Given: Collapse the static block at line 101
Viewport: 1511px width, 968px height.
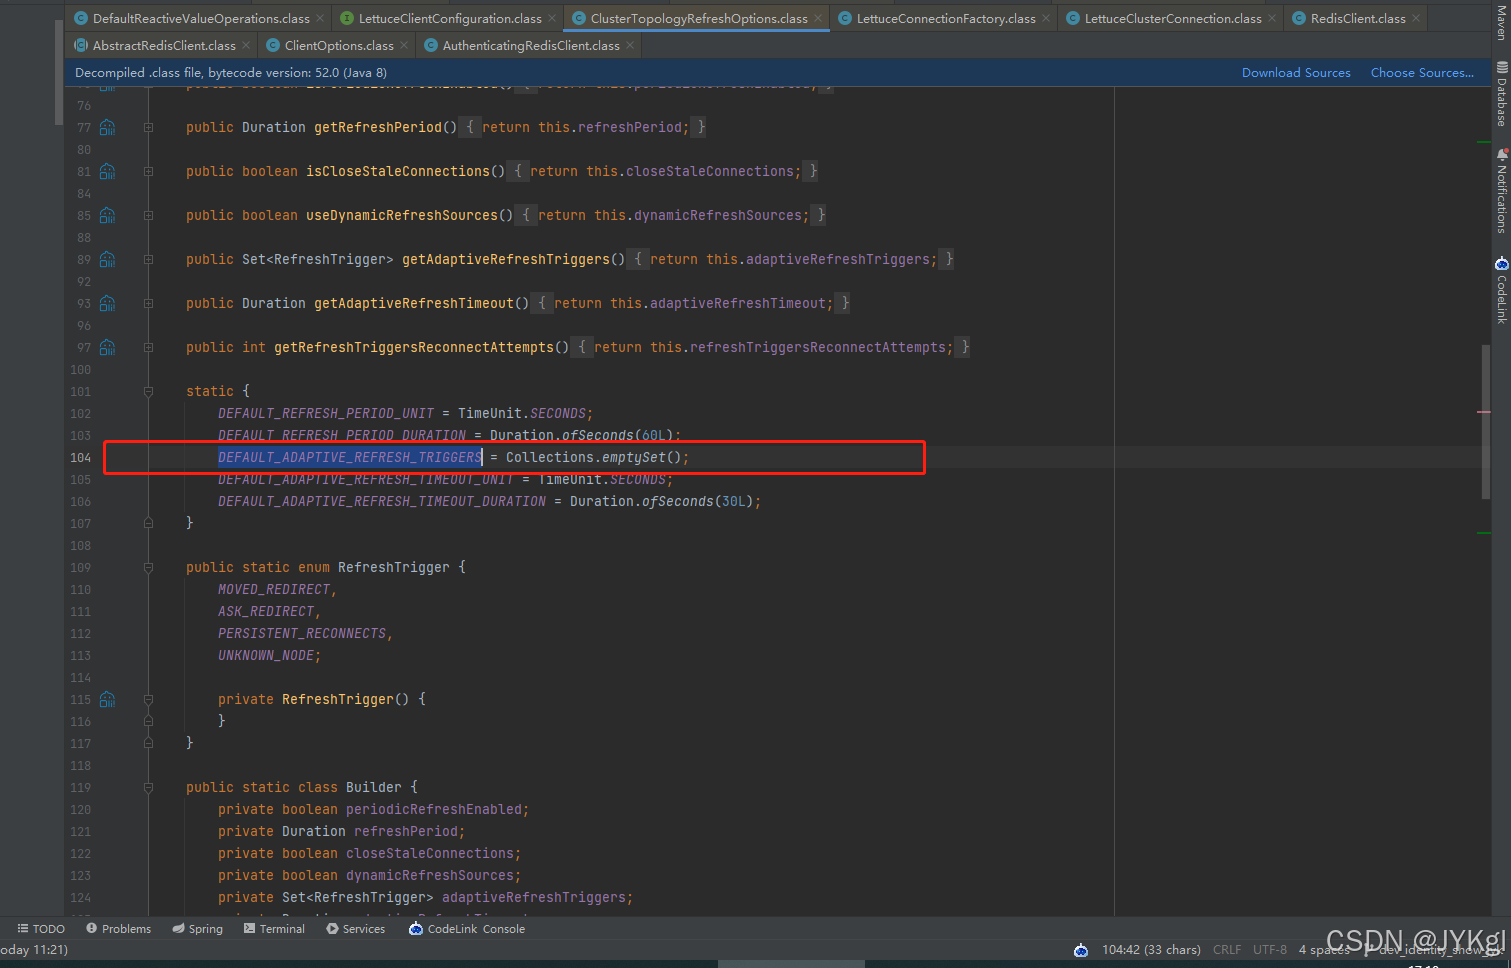Looking at the screenshot, I should click(148, 391).
